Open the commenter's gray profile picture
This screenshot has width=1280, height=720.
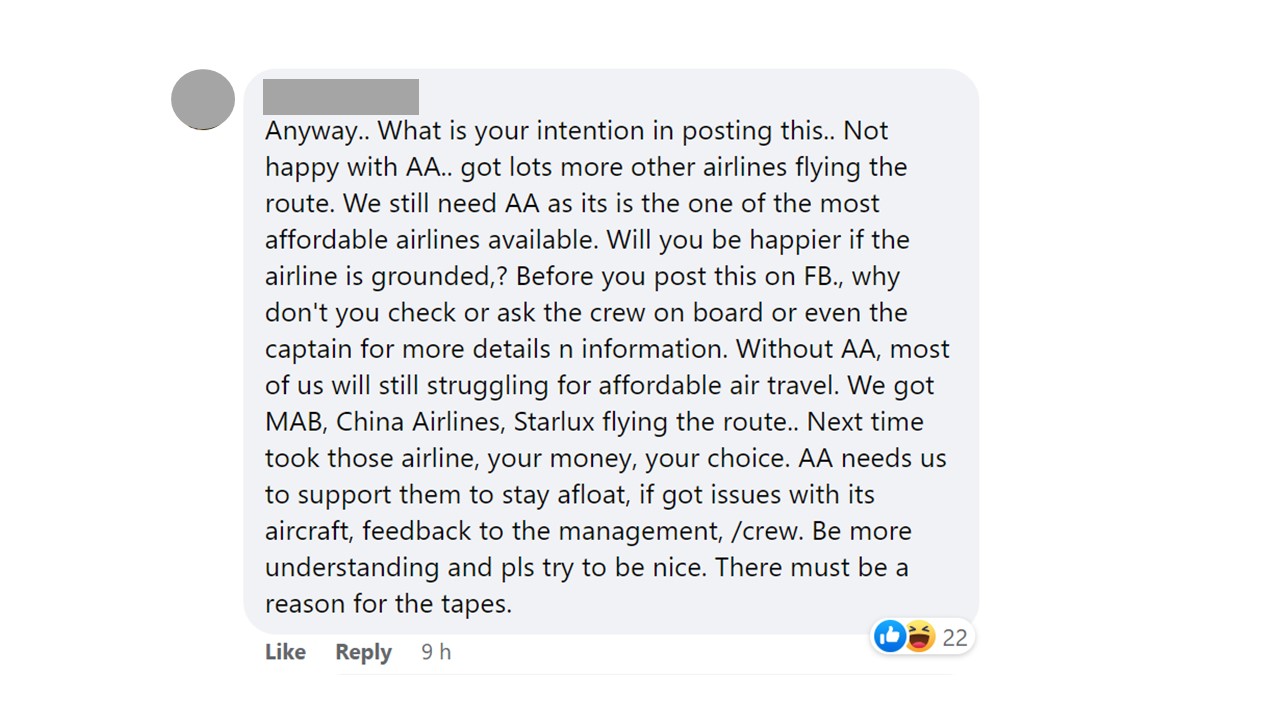pos(203,99)
